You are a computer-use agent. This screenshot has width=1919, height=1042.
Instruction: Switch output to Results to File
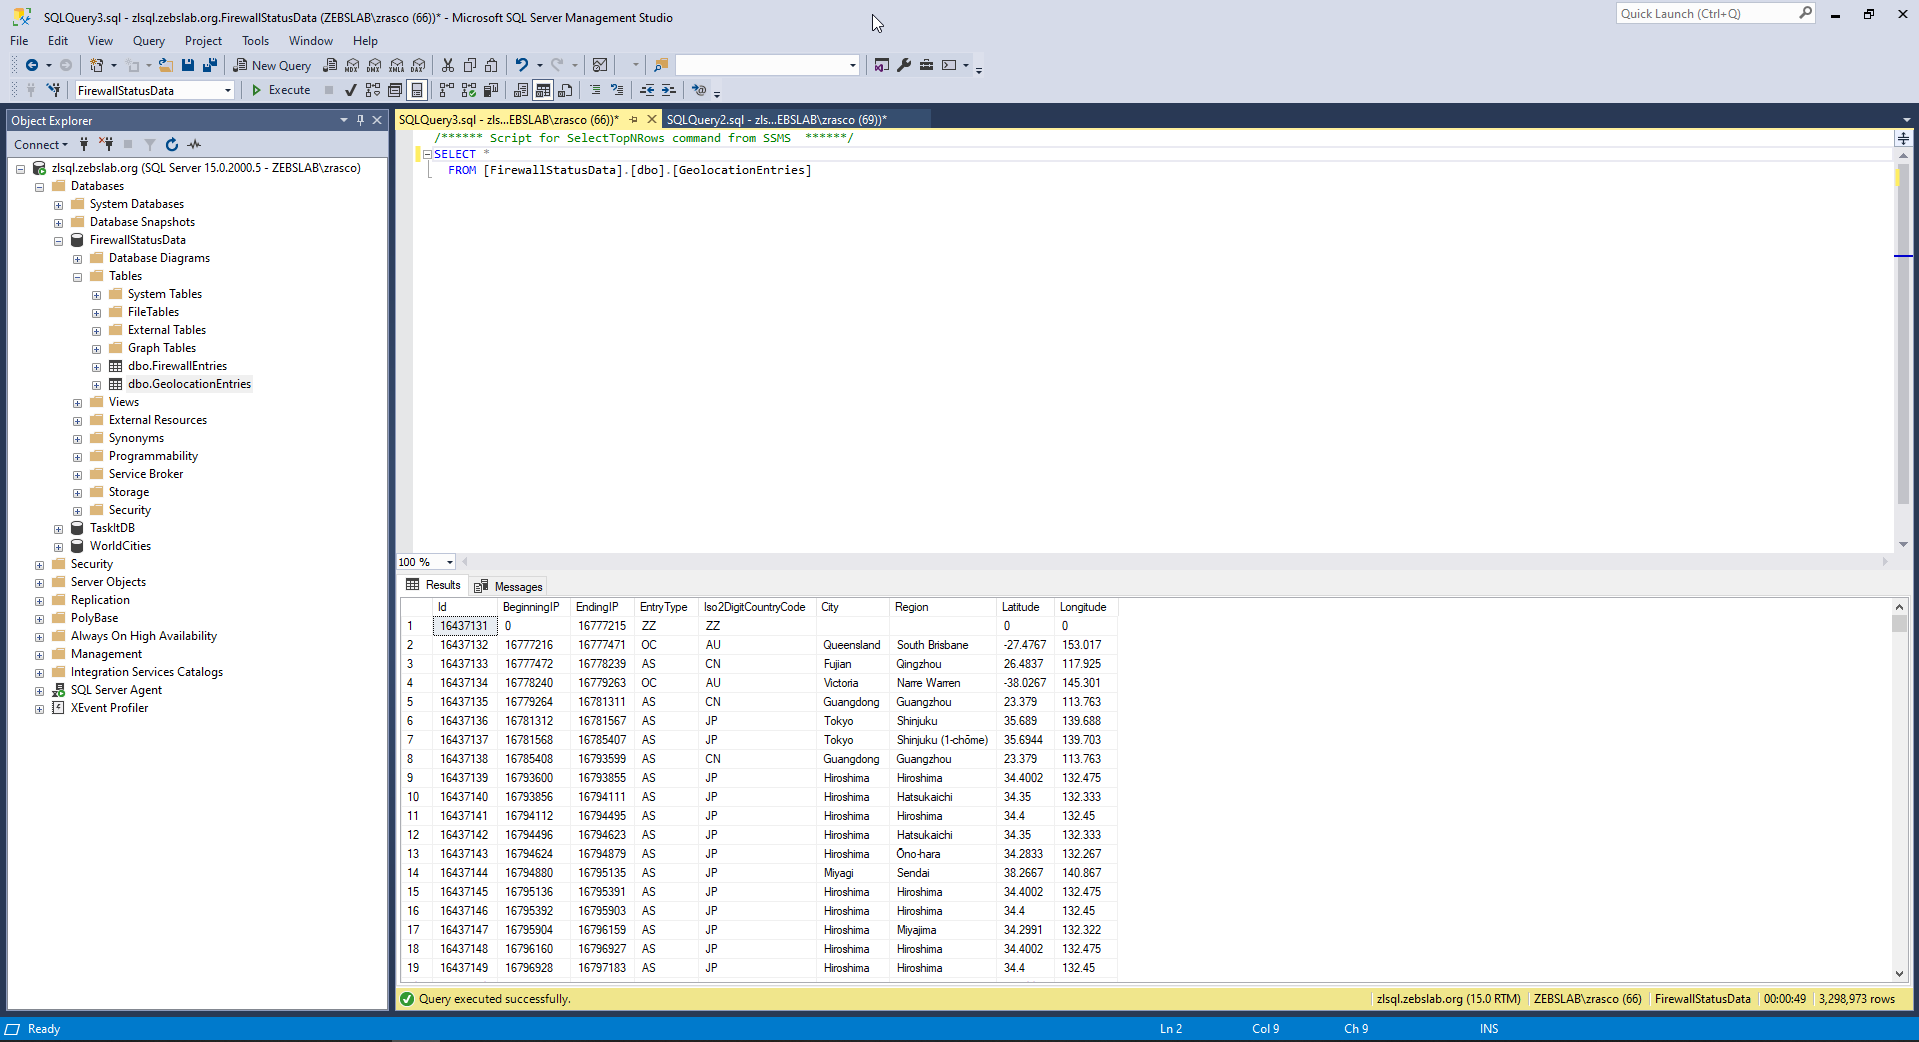click(x=565, y=90)
